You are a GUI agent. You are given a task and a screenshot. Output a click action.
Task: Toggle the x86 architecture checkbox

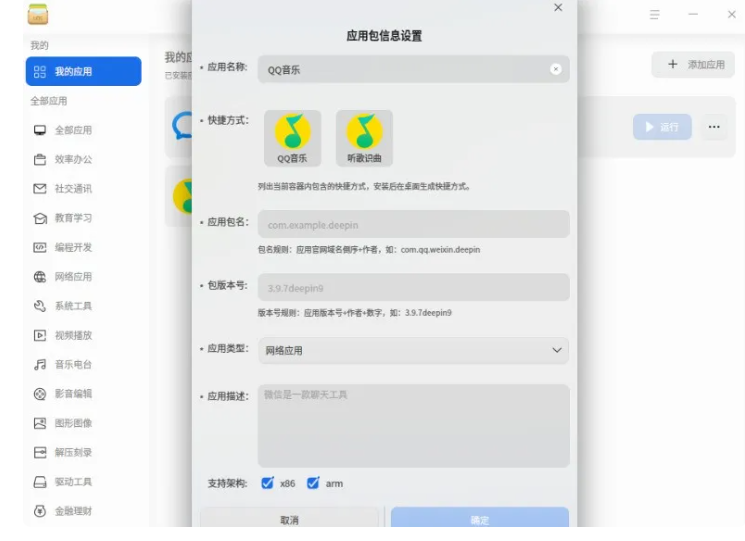[267, 483]
